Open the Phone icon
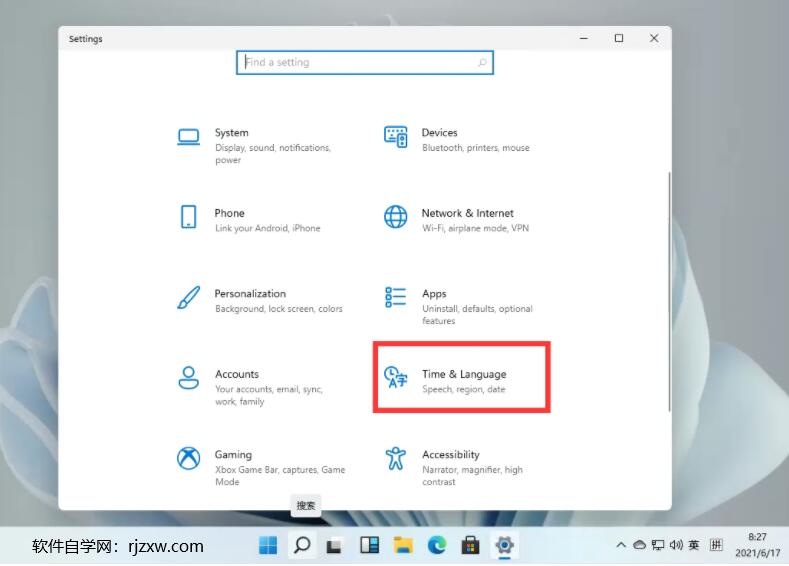The image size is (789, 566). [x=189, y=217]
